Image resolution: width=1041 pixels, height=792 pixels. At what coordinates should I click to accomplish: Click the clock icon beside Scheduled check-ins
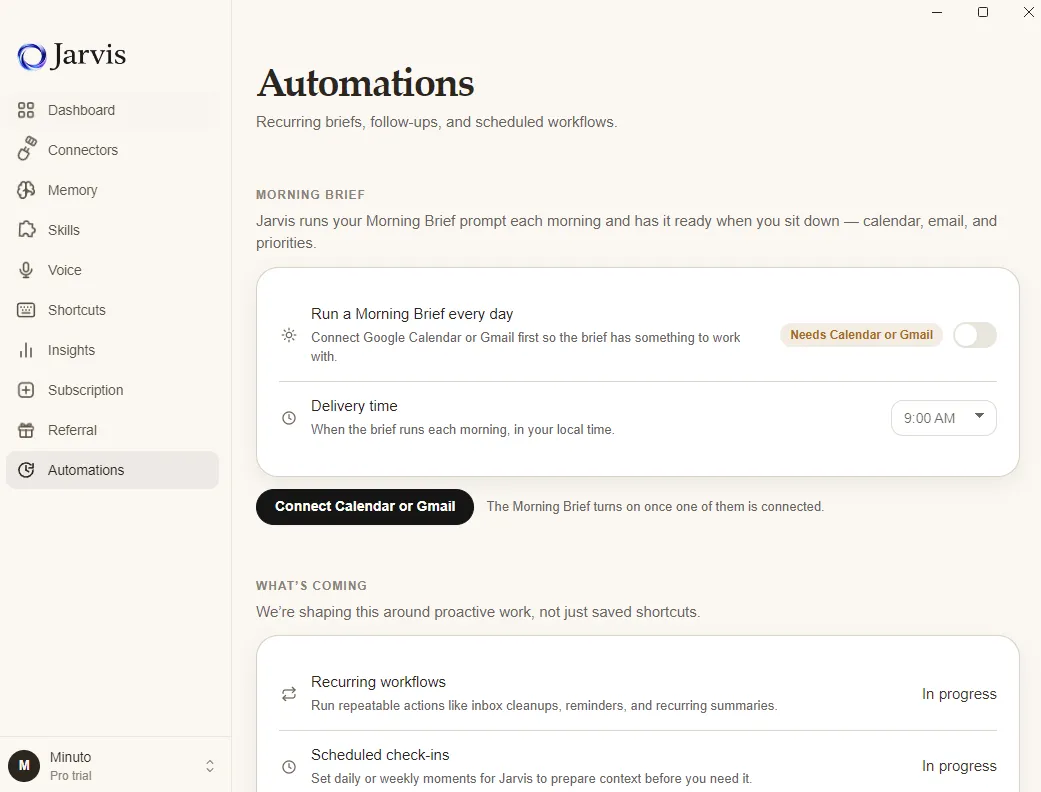tap(289, 767)
